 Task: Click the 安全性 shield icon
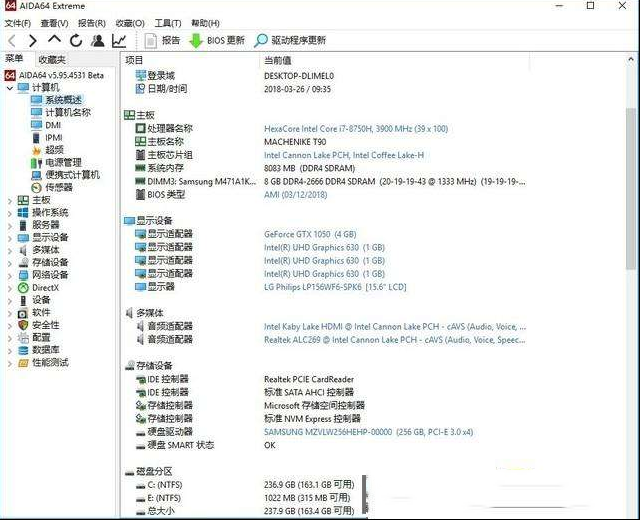[23, 325]
